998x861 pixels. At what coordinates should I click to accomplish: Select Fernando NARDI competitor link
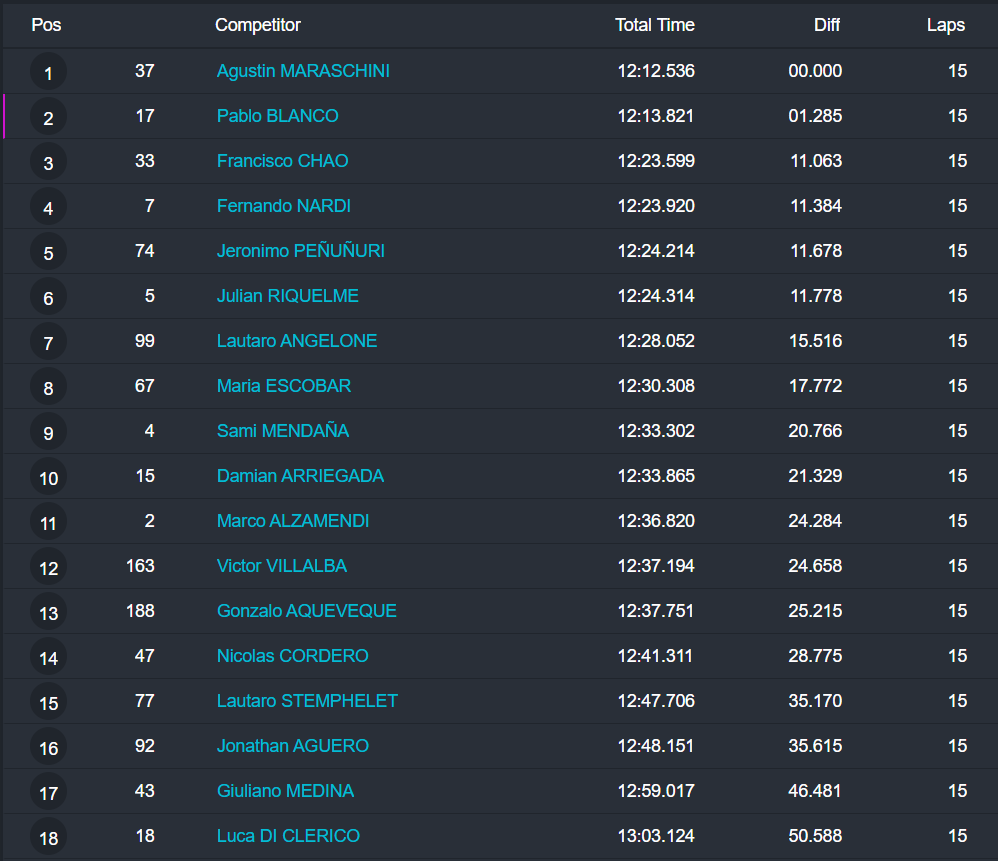click(x=283, y=206)
